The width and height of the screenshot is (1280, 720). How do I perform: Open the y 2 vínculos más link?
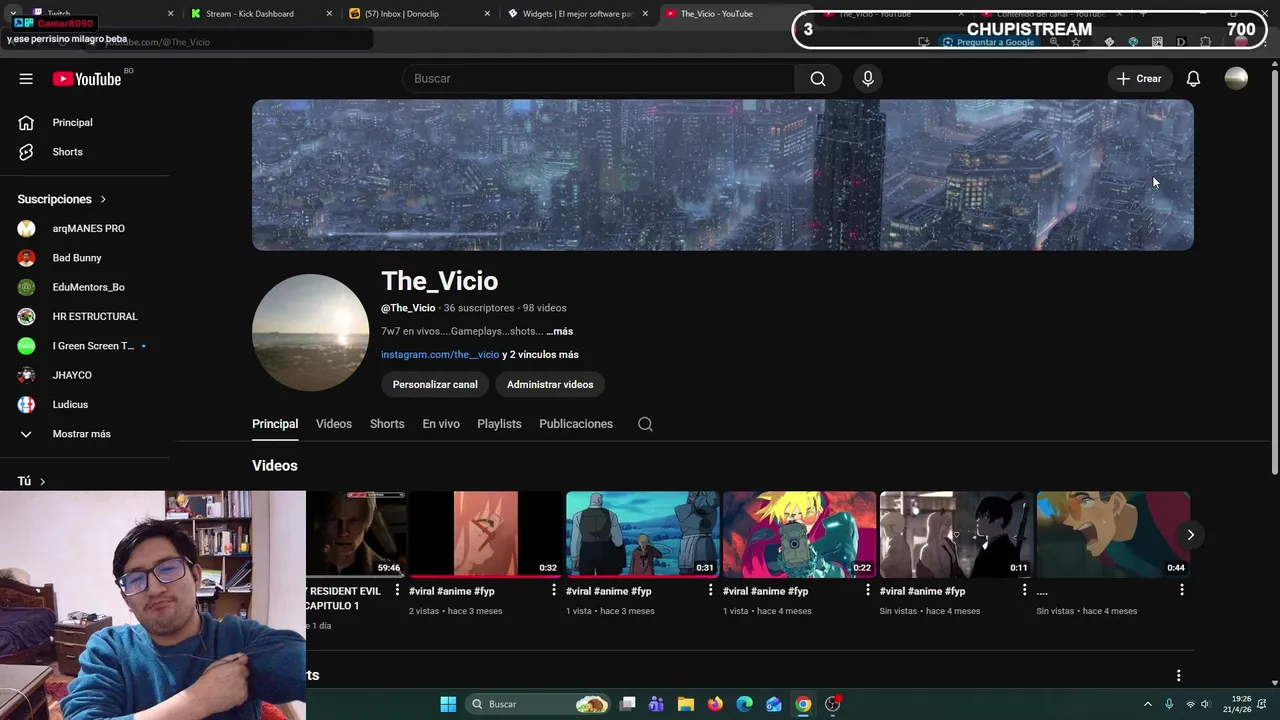click(x=540, y=355)
